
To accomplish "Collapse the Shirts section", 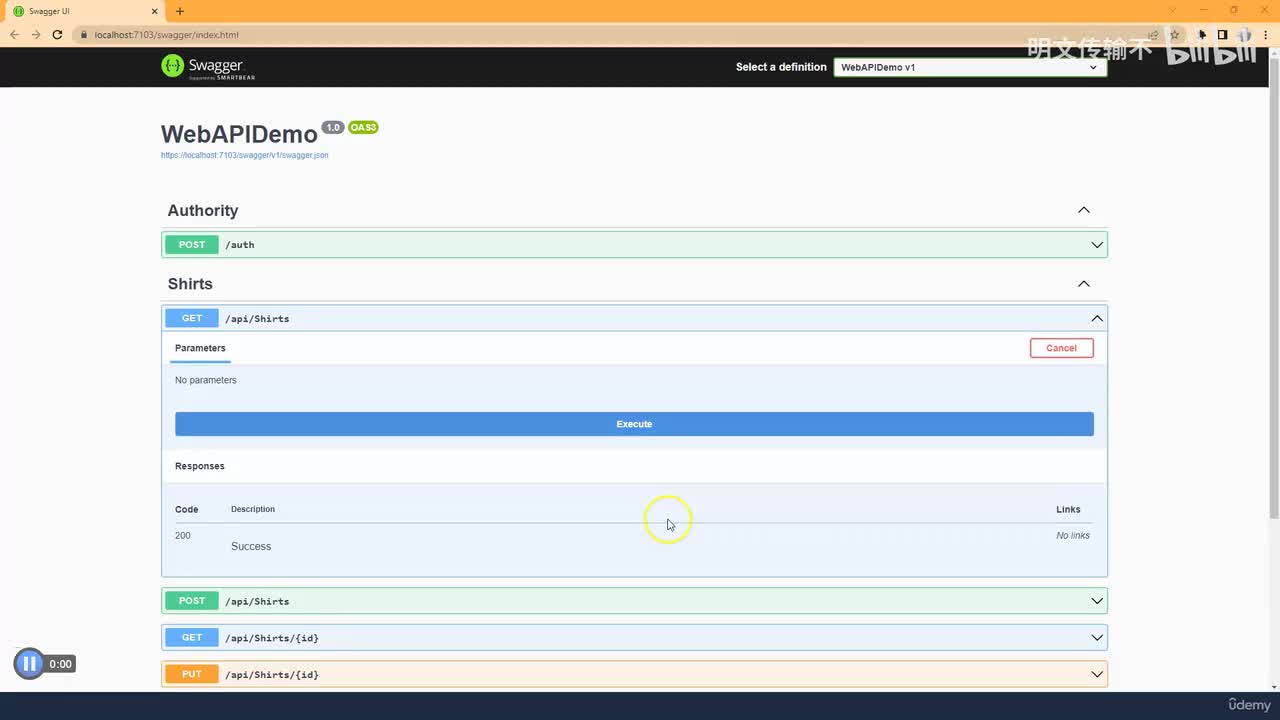I will click(x=1083, y=284).
